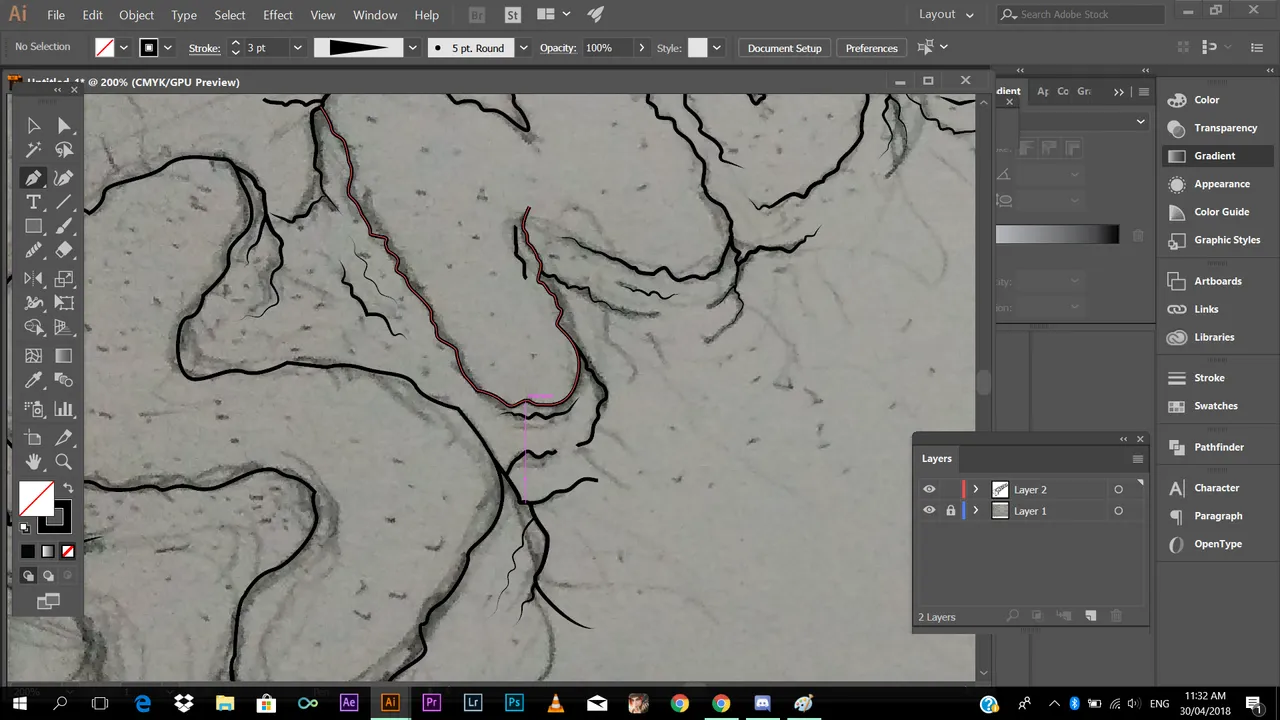Open Adobe Stock via St icon
1280x720 pixels.
point(513,15)
